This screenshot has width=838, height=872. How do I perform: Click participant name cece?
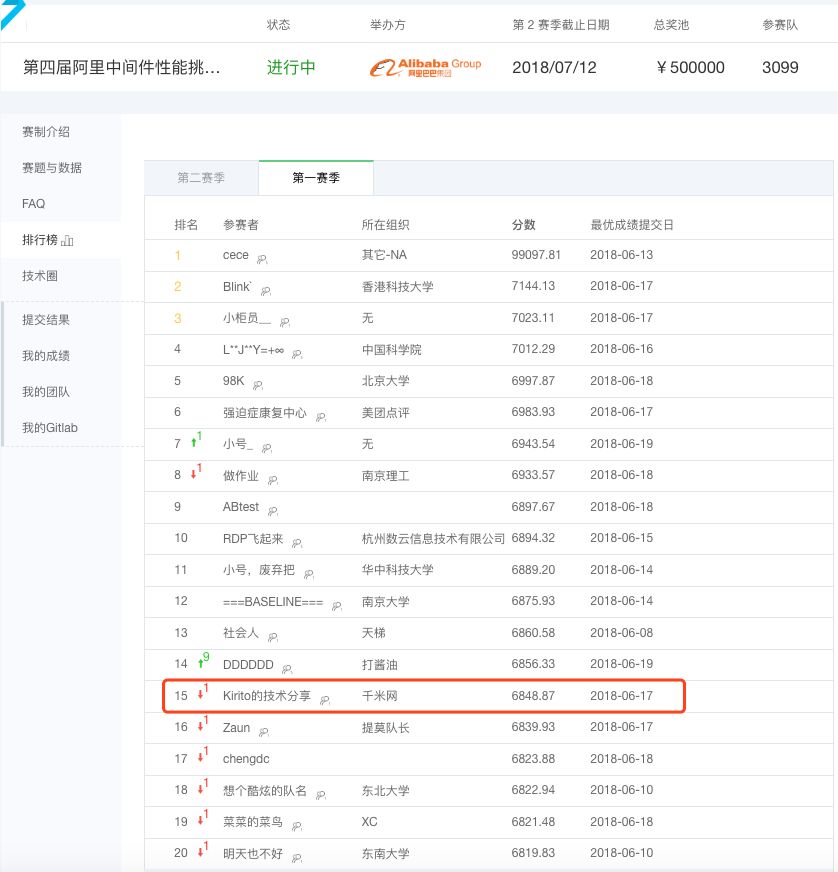pyautogui.click(x=236, y=255)
